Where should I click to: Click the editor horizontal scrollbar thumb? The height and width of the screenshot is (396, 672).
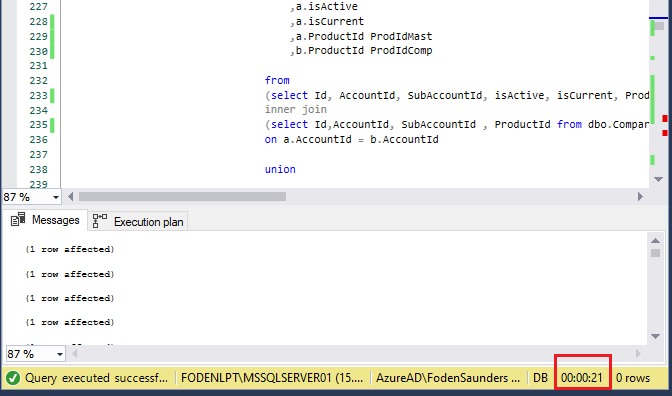pyautogui.click(x=183, y=197)
